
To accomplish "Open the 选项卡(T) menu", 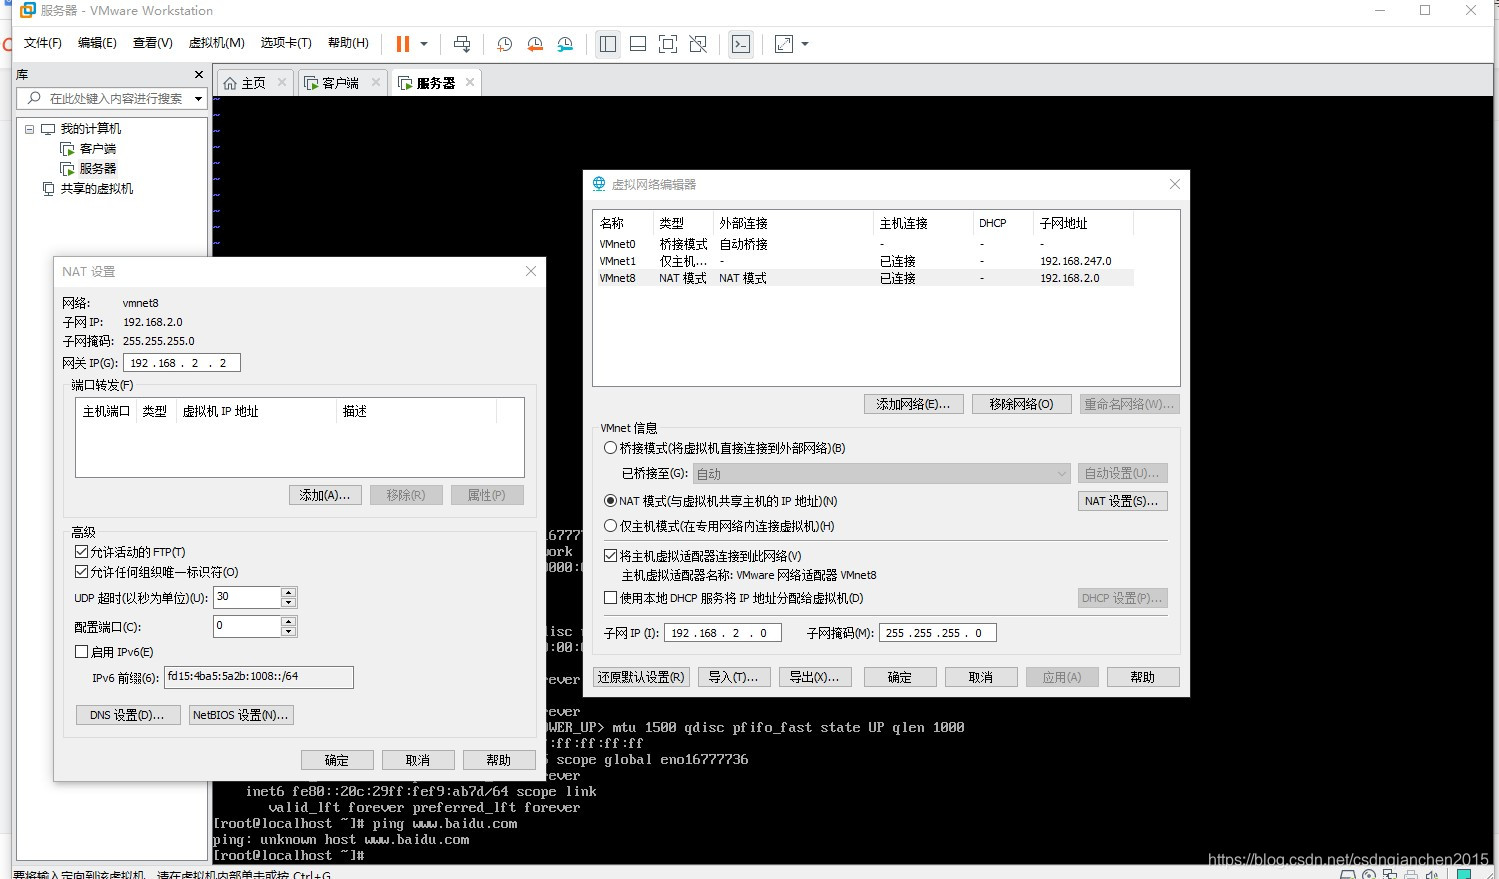I will click(x=286, y=43).
